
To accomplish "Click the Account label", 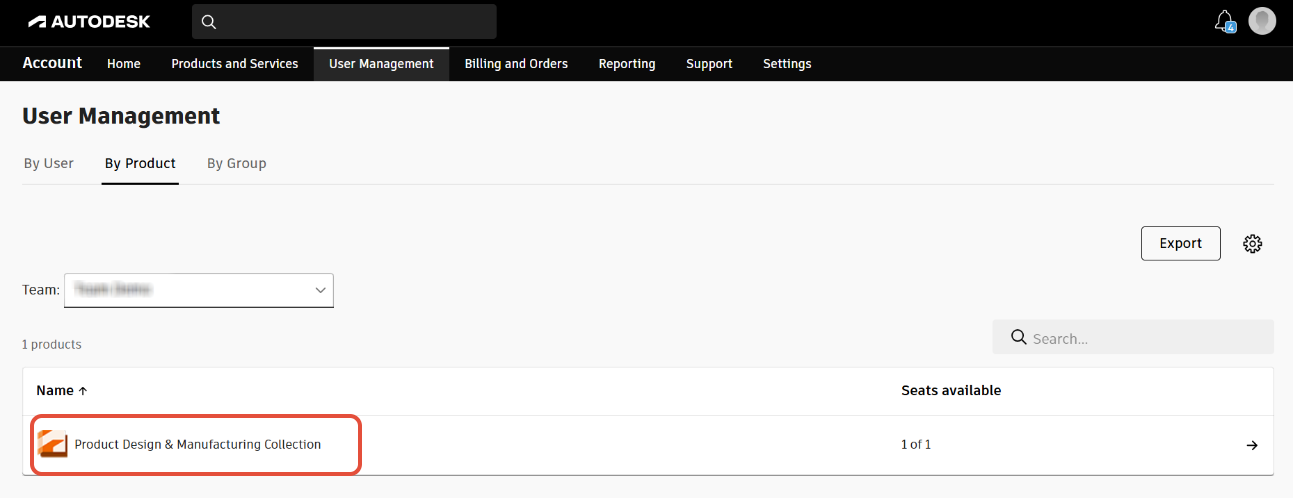I will coord(52,63).
